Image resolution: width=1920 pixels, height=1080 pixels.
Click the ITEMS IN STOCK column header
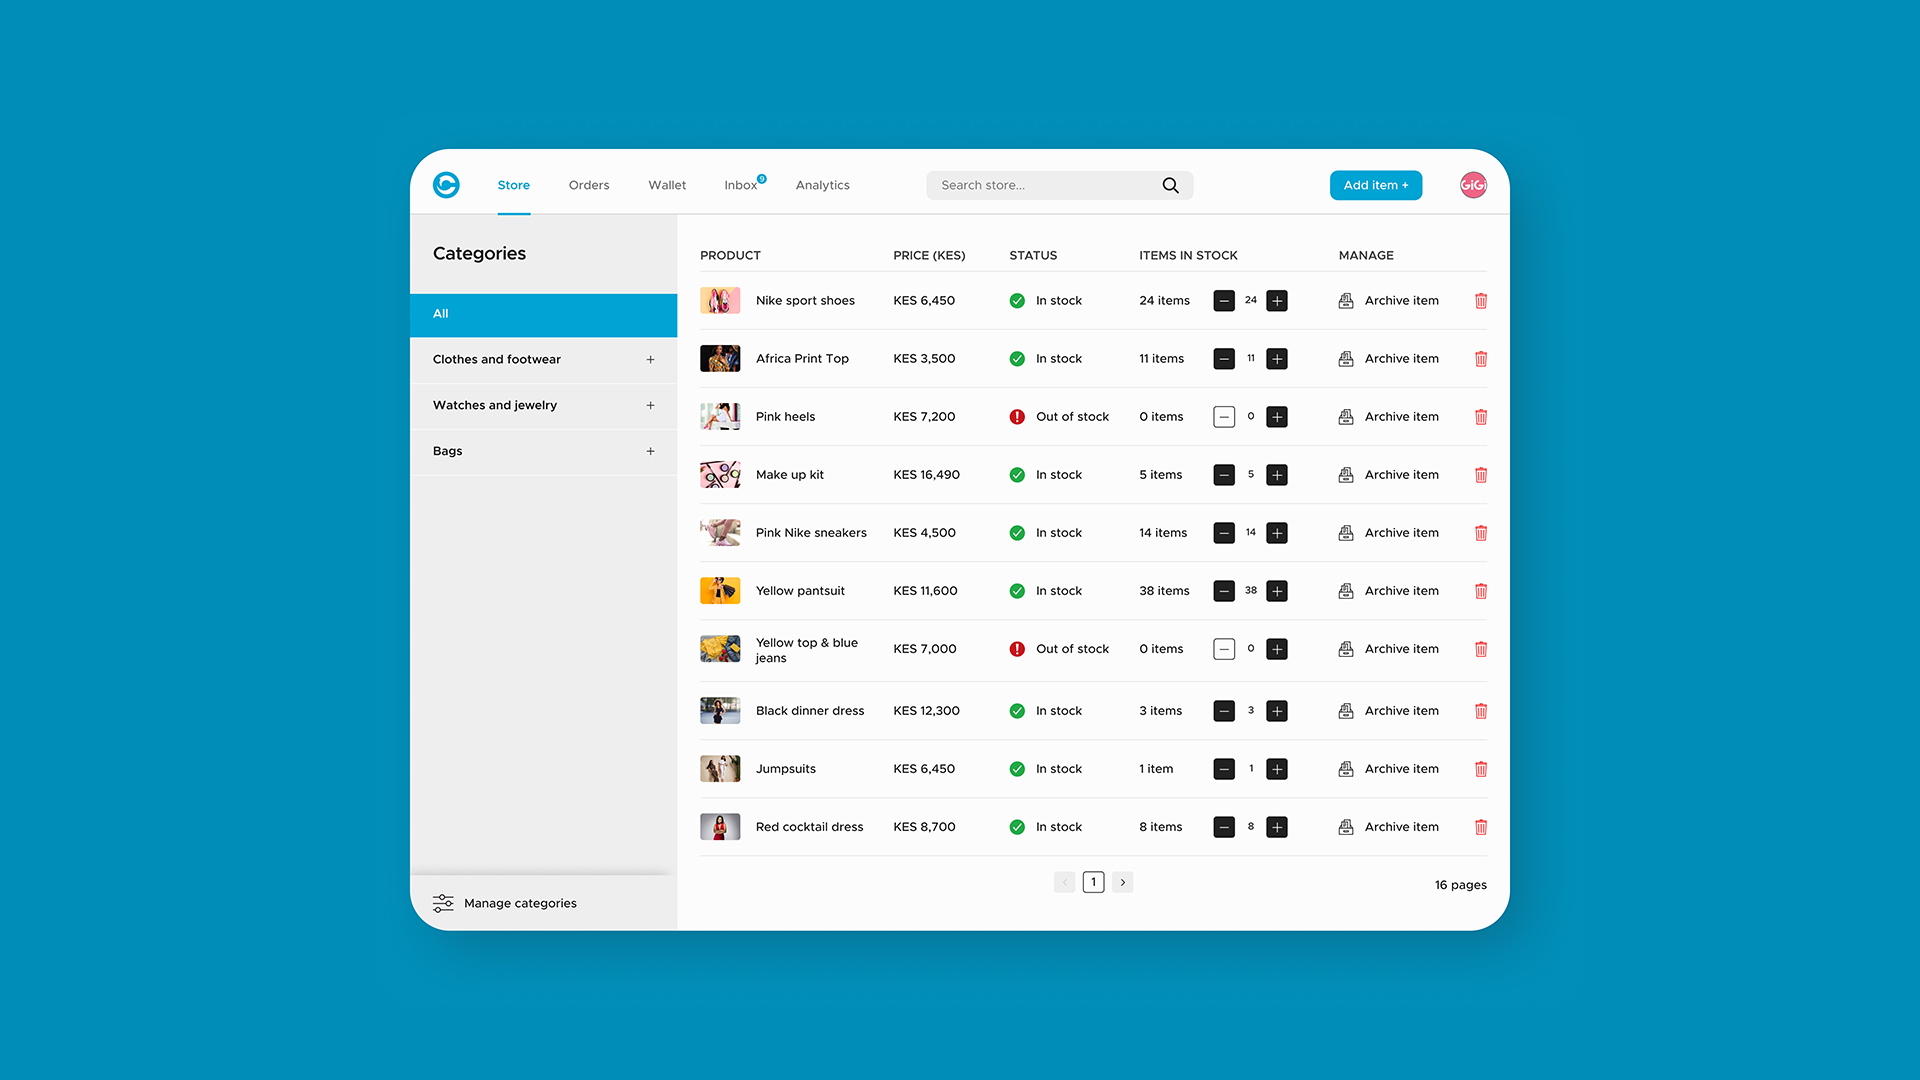[1188, 256]
